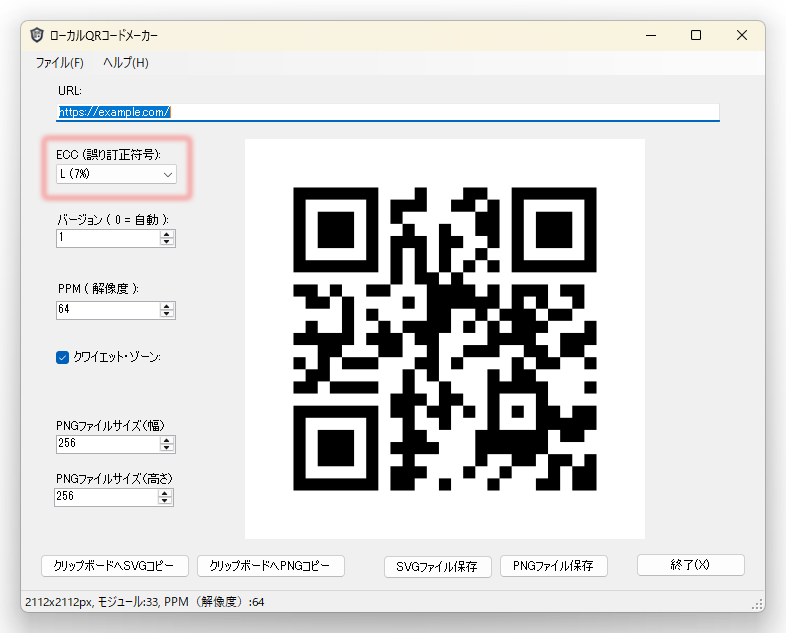786x633 pixels.
Task: Increase PNG file width with up arrow
Action: click(167, 439)
